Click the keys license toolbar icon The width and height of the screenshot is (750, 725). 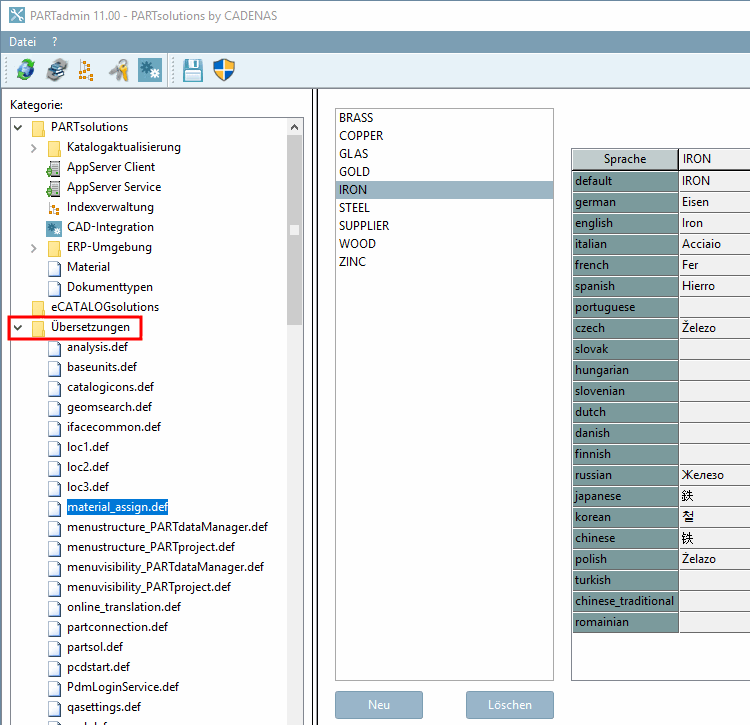point(119,69)
